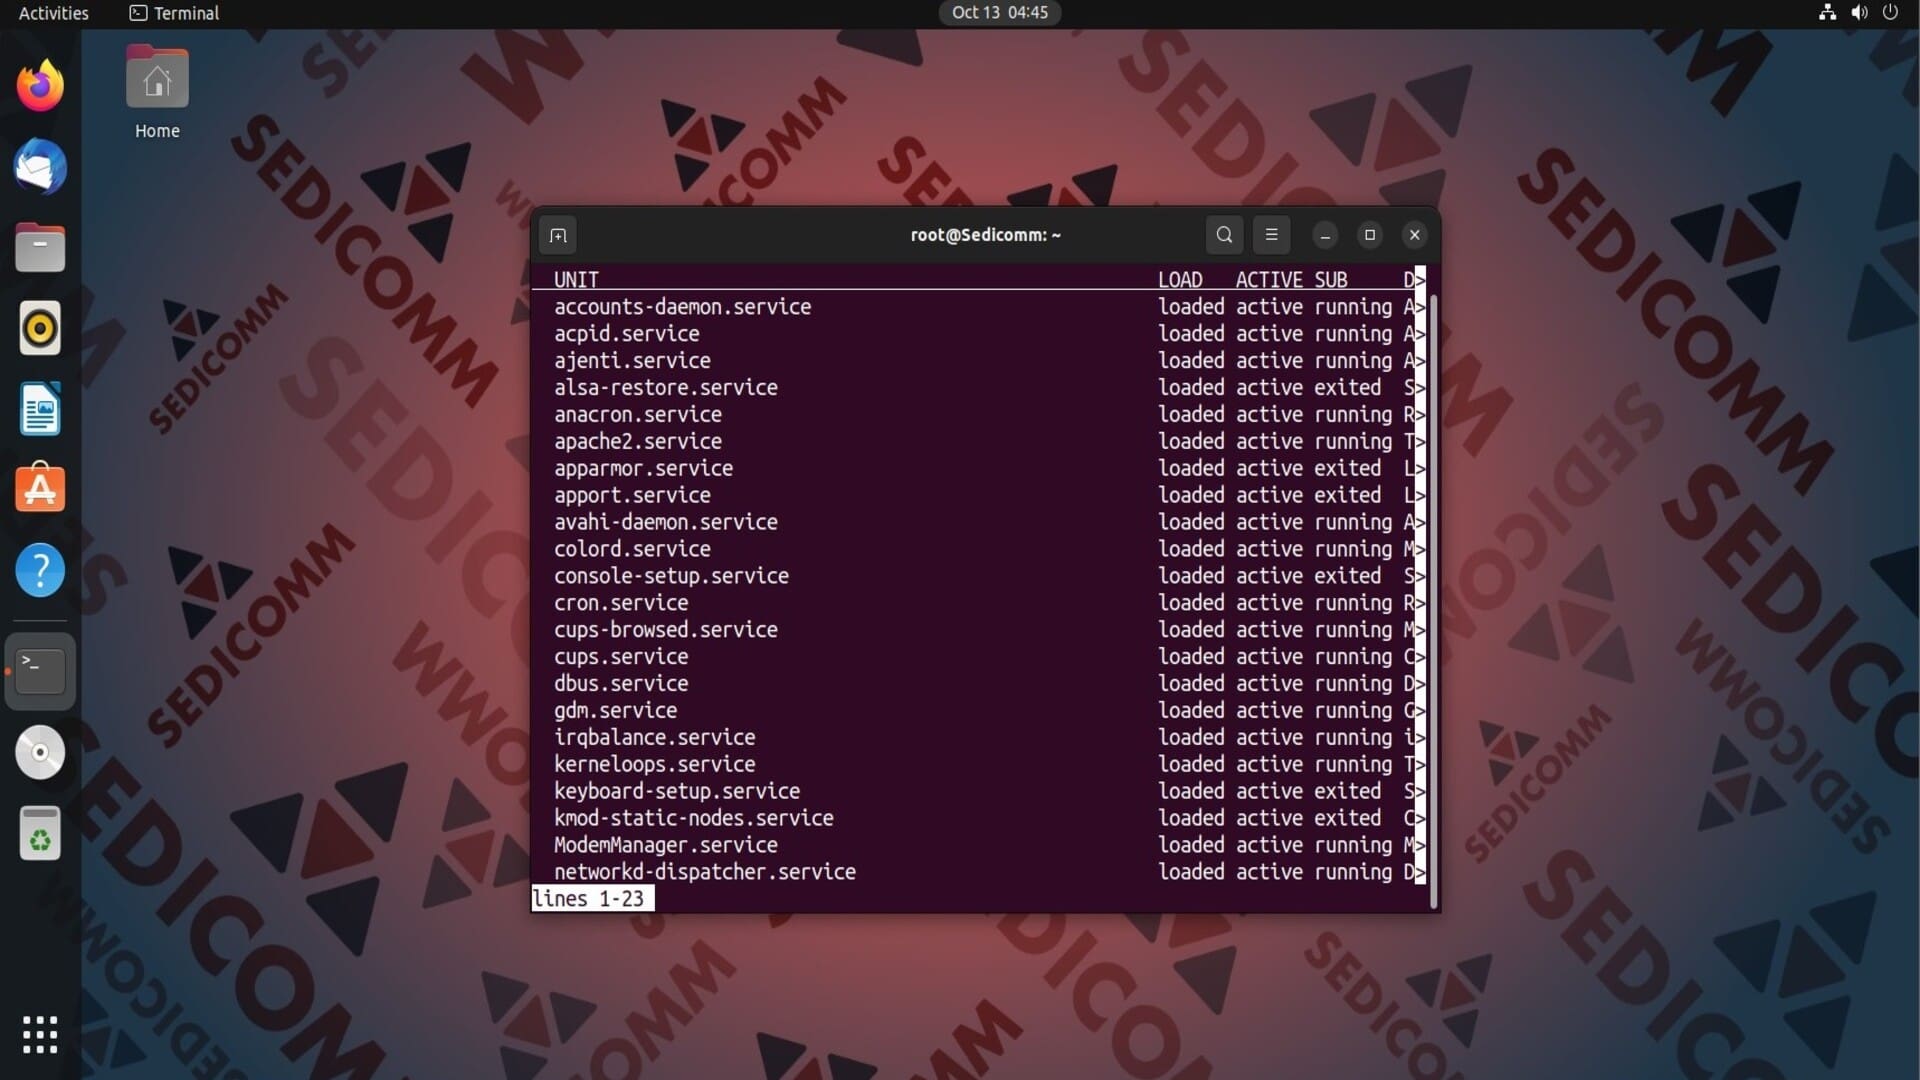1920x1080 pixels.
Task: Open the Help icon in dock
Action: 40,570
